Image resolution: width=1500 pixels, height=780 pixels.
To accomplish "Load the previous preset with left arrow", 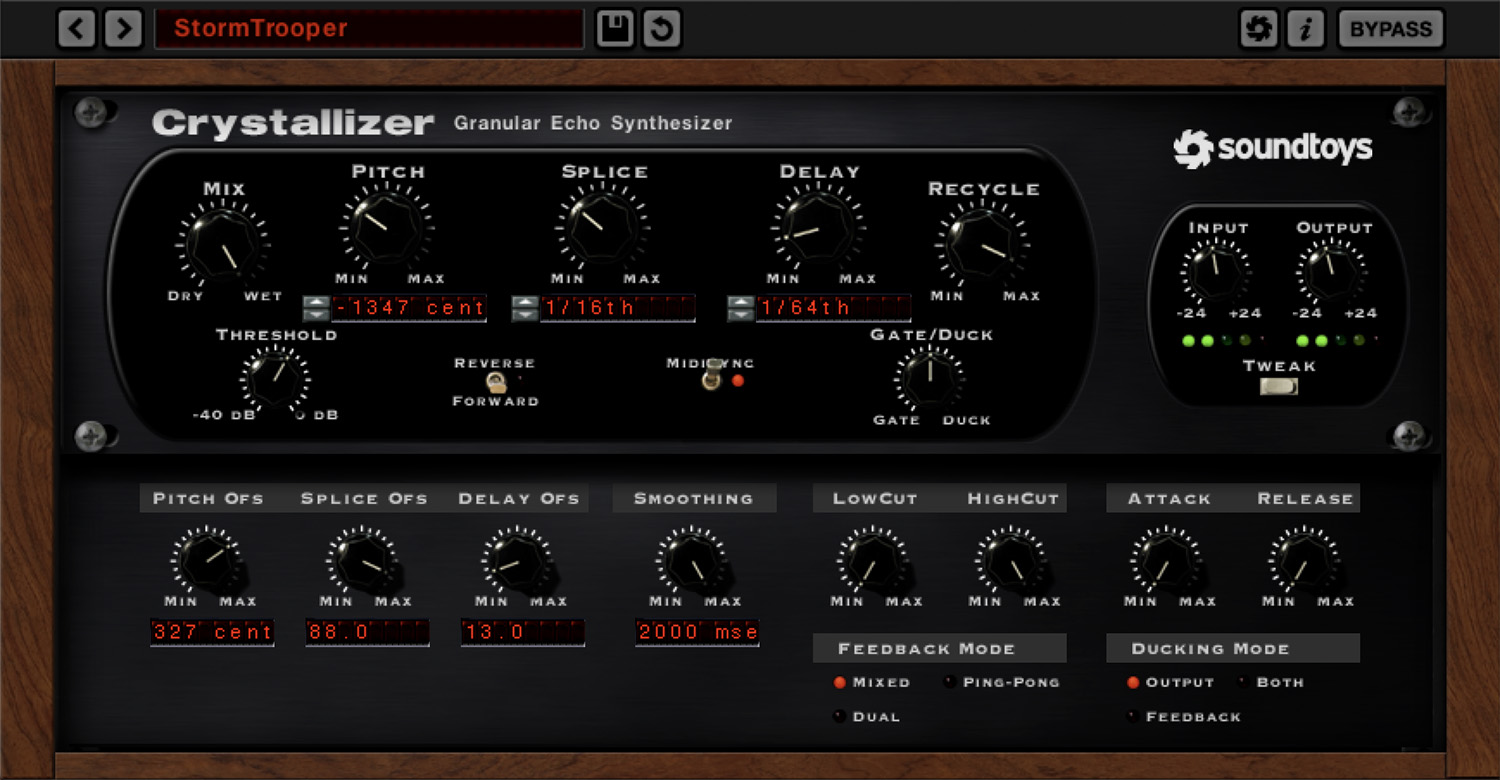I will tap(77, 28).
